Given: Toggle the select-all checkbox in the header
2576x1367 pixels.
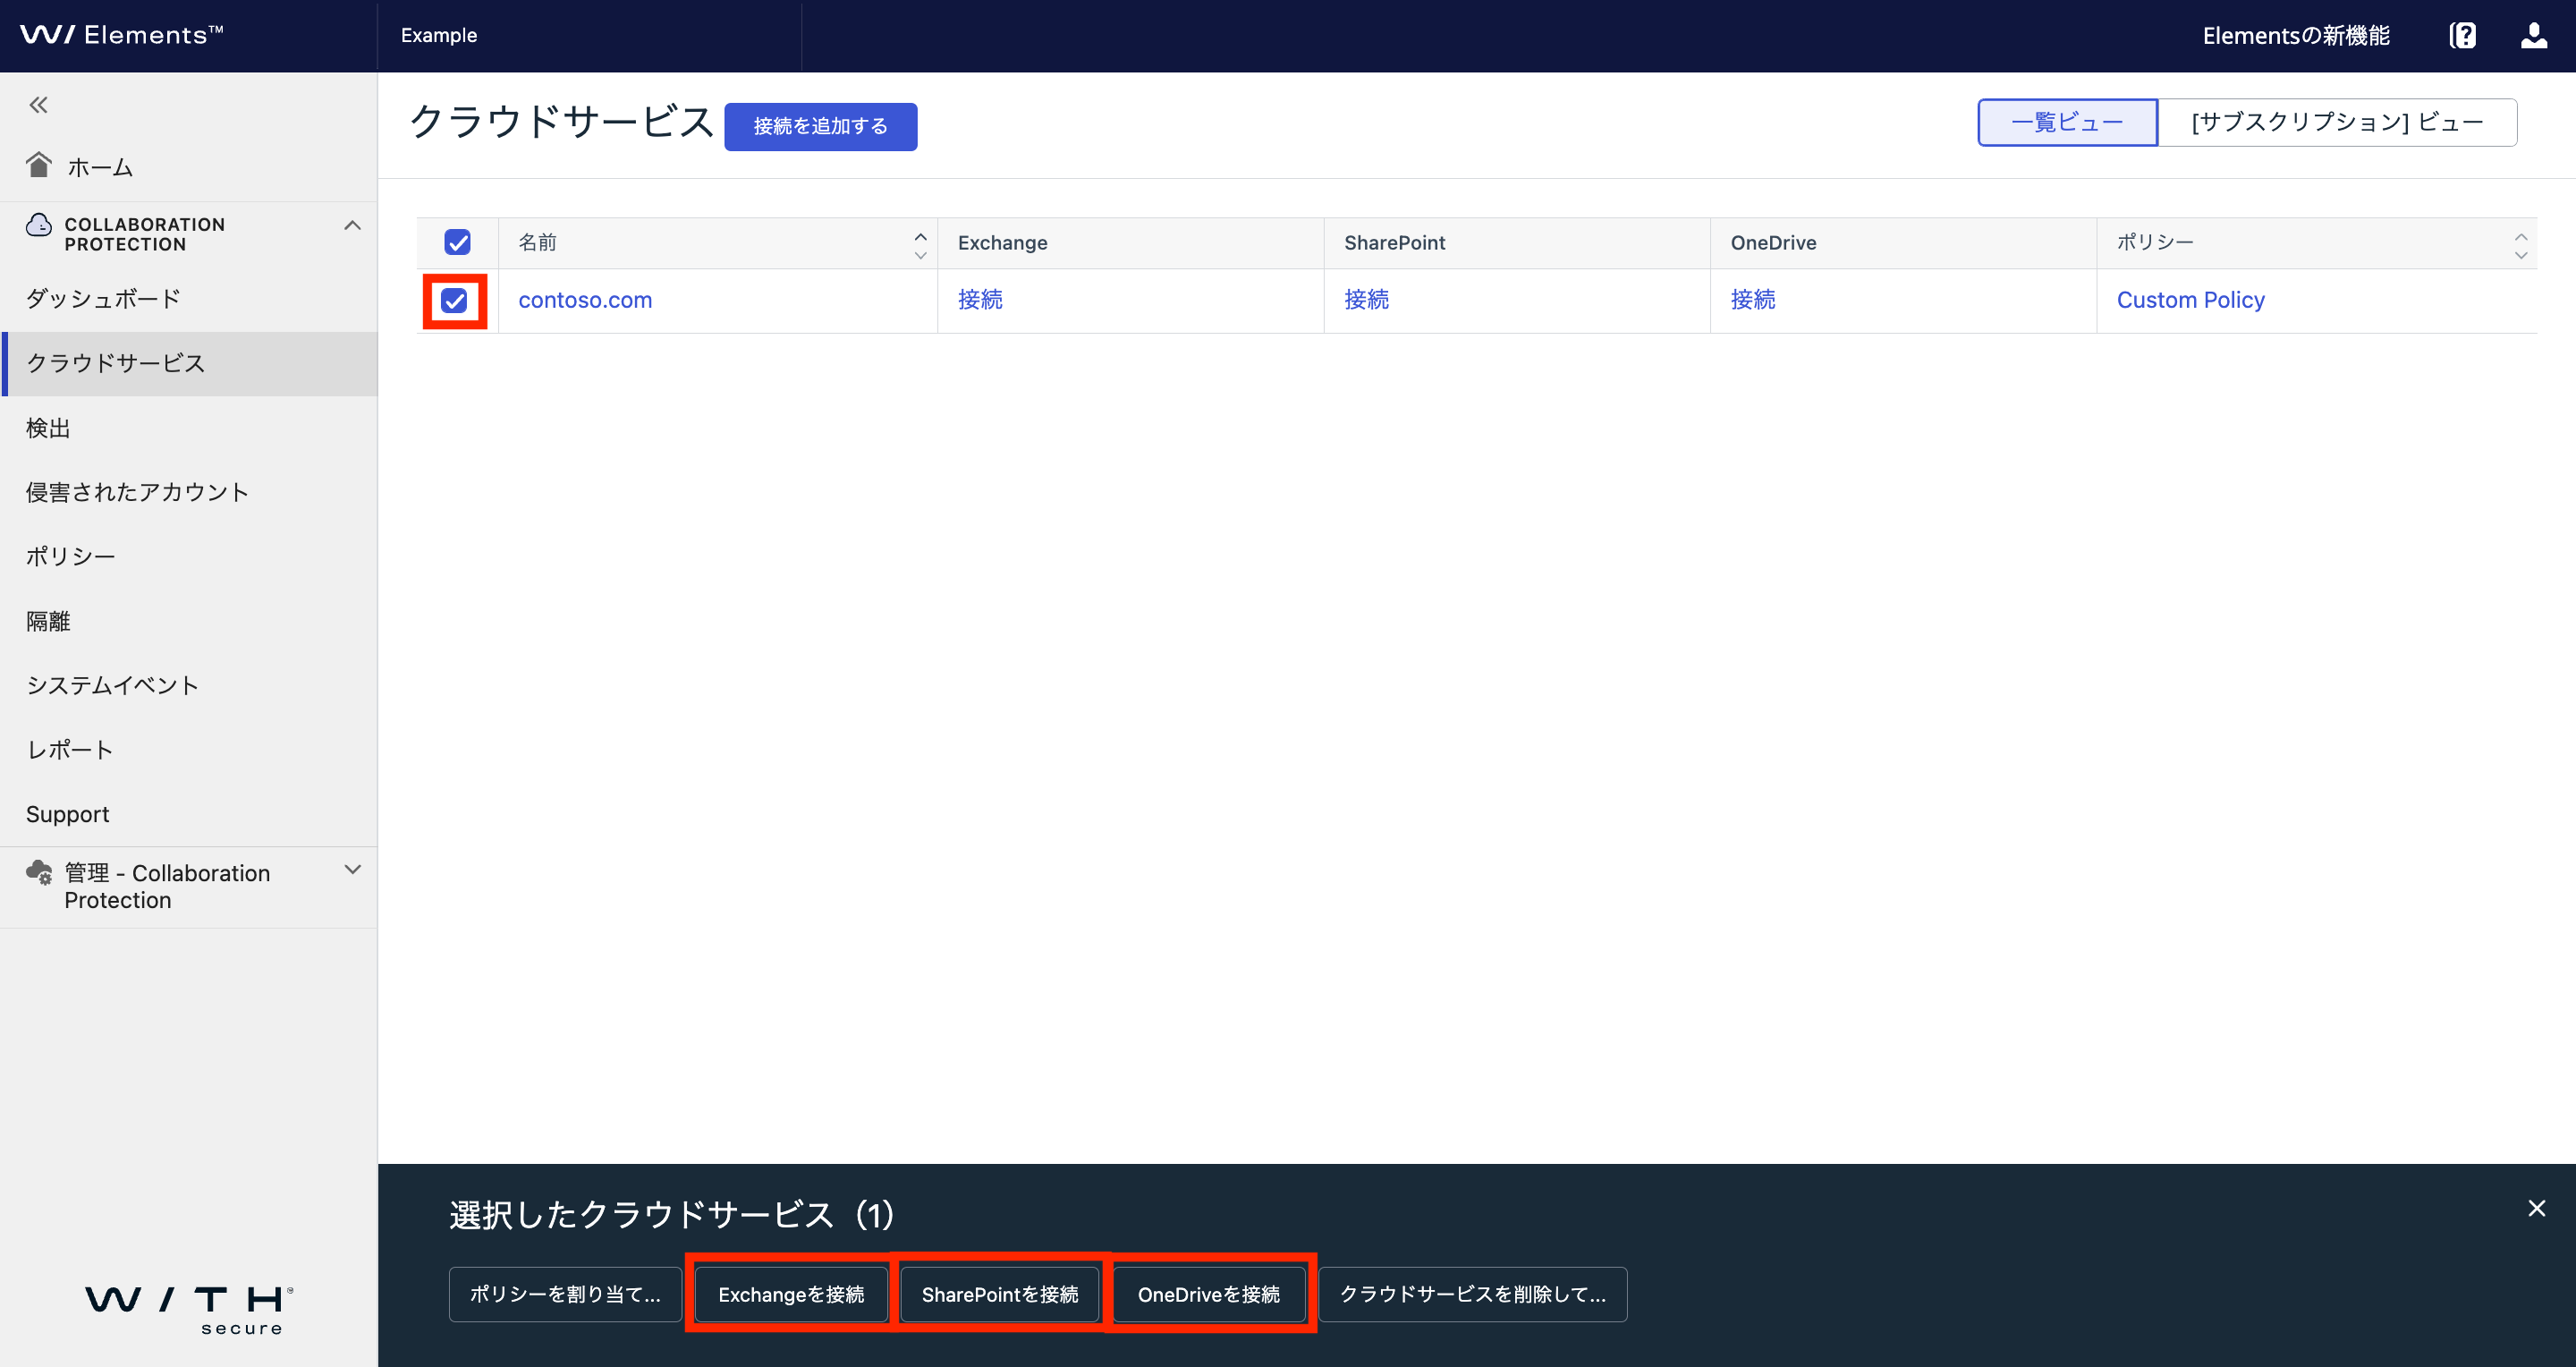Looking at the screenshot, I should pos(457,242).
